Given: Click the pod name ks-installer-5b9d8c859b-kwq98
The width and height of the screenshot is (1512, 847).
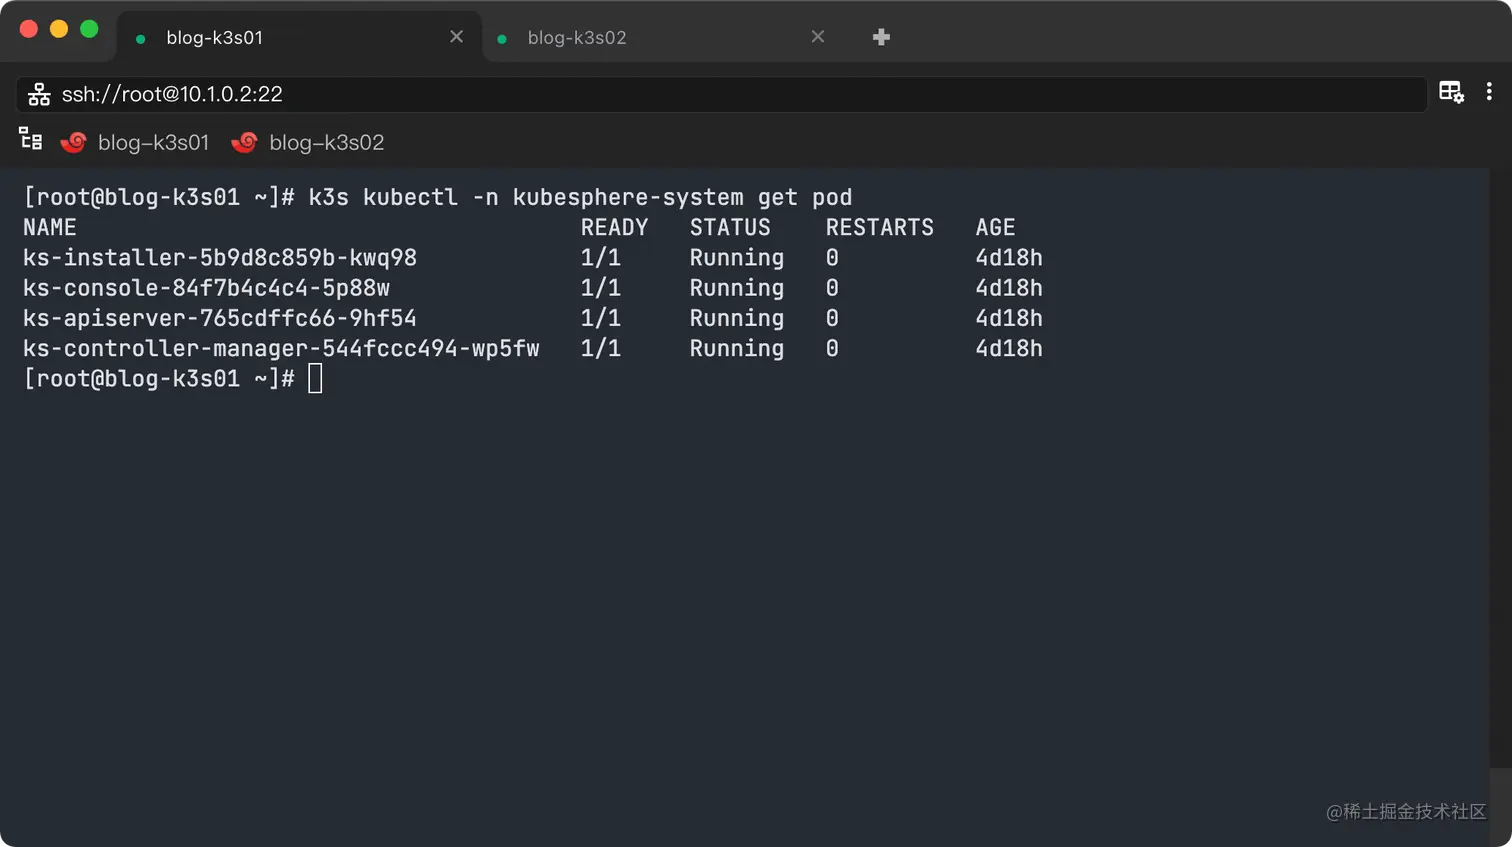Looking at the screenshot, I should point(220,258).
